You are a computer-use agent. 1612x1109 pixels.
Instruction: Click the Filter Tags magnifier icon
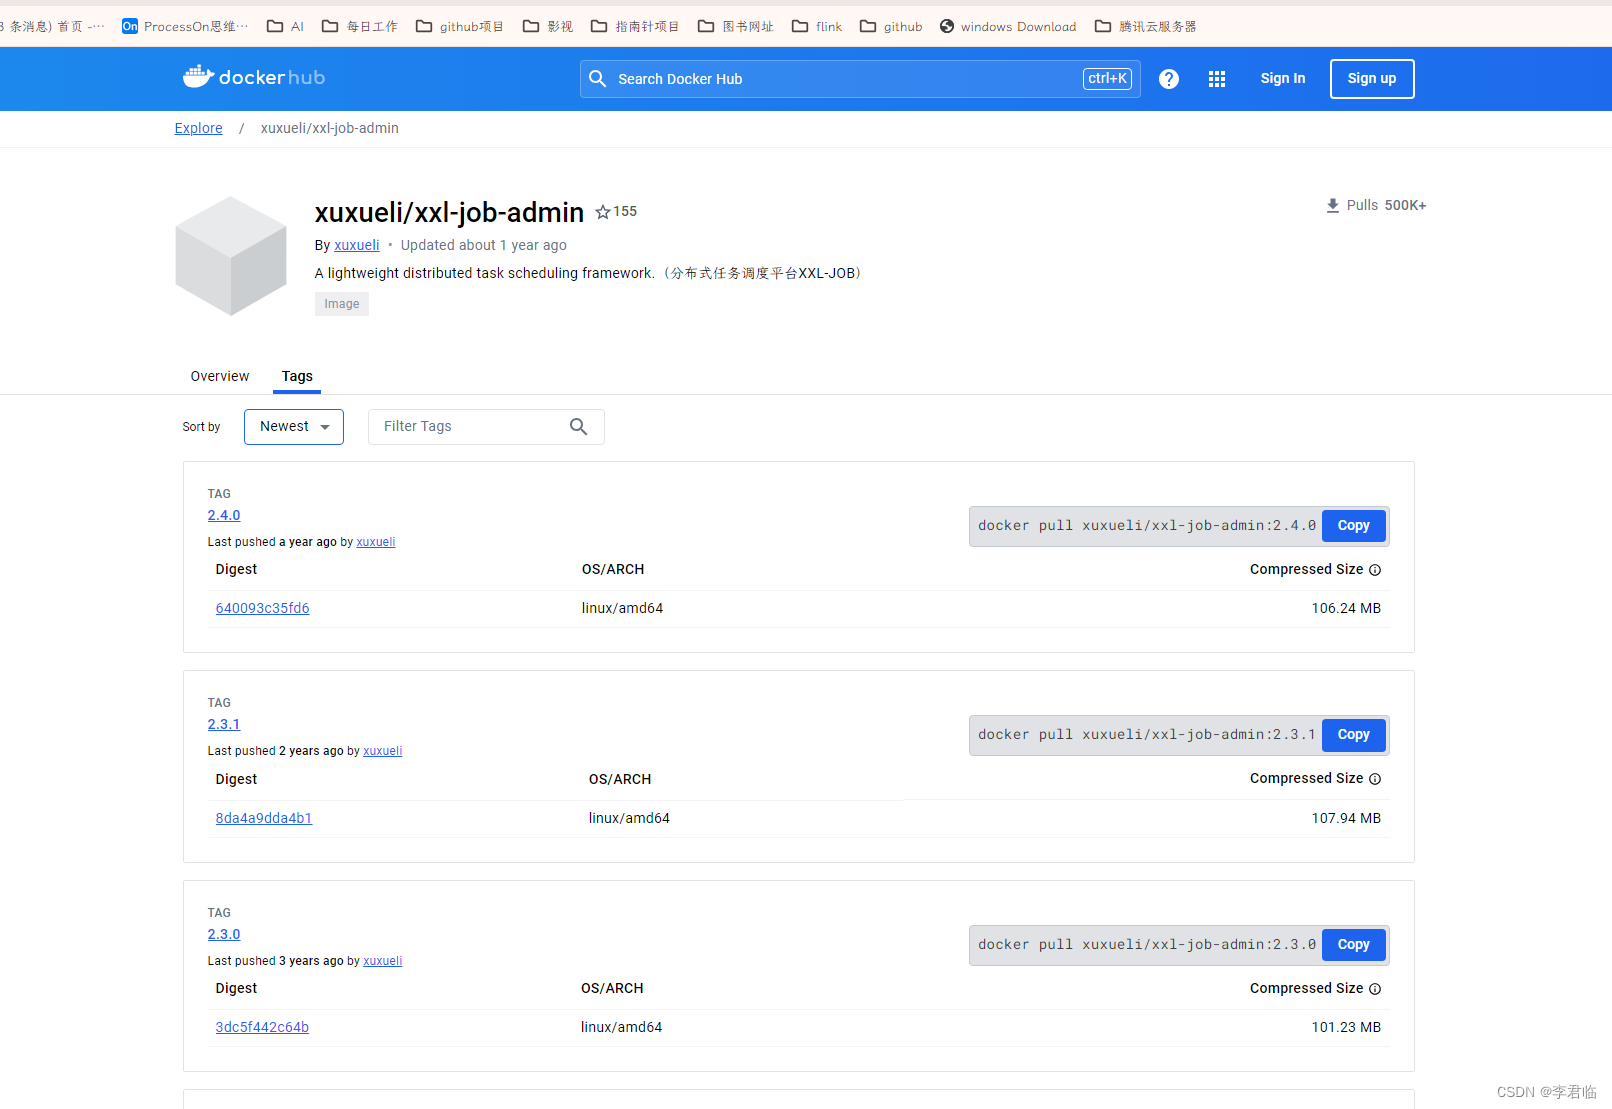578,426
